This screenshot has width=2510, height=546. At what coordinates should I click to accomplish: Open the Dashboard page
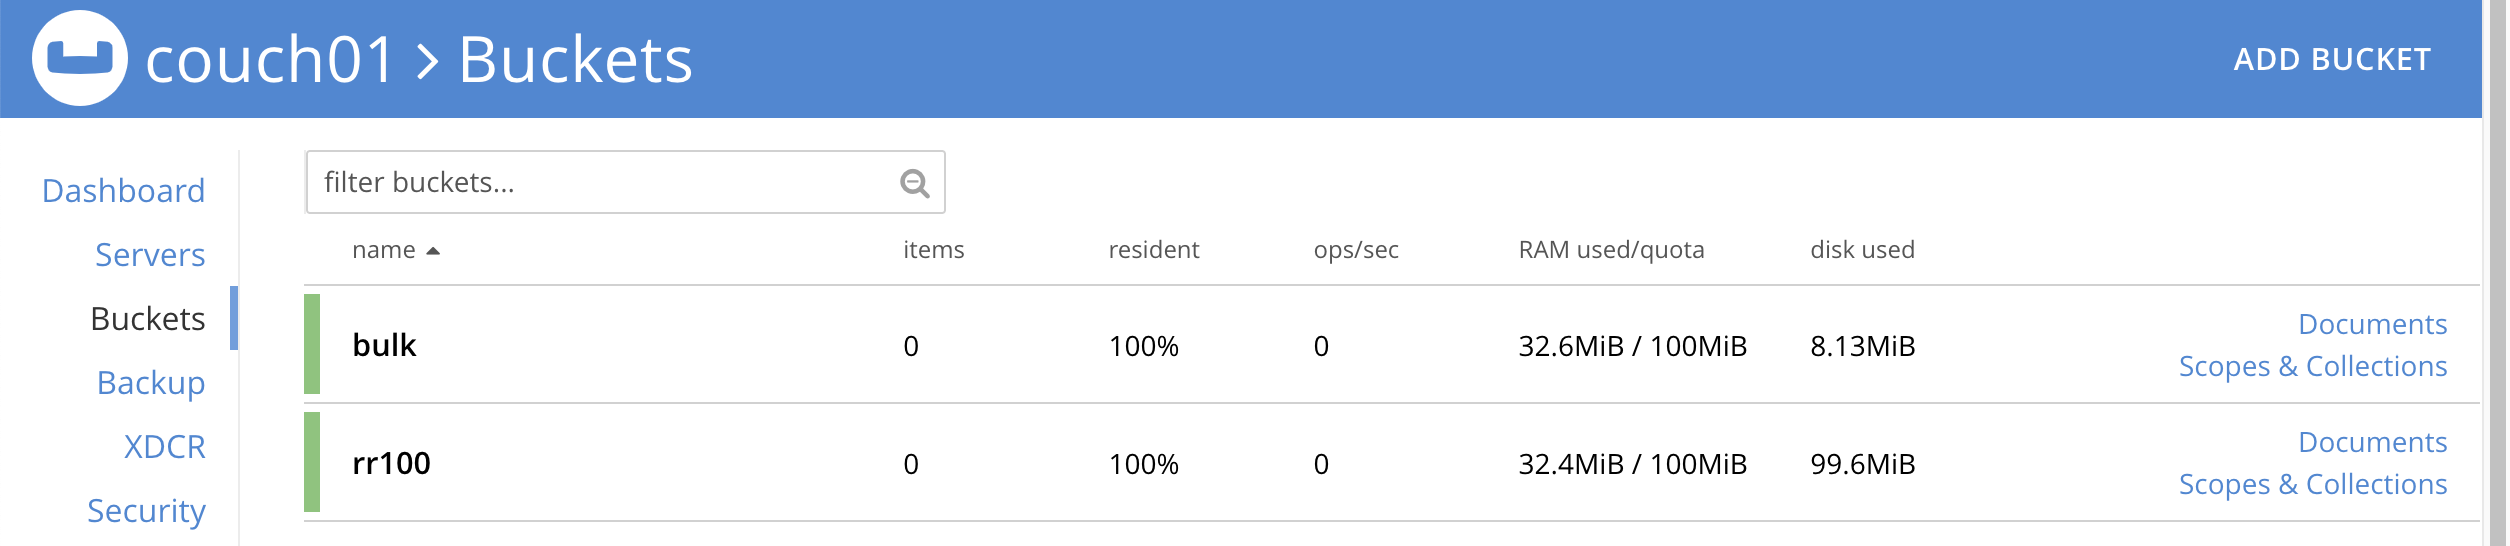pos(124,191)
